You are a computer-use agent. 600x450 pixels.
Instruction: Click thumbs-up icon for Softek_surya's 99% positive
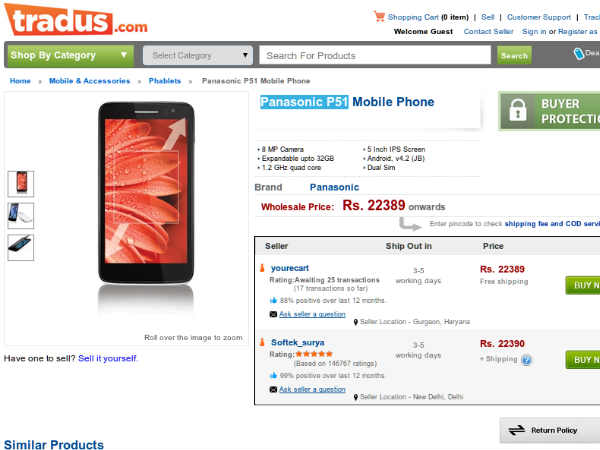tap(273, 375)
